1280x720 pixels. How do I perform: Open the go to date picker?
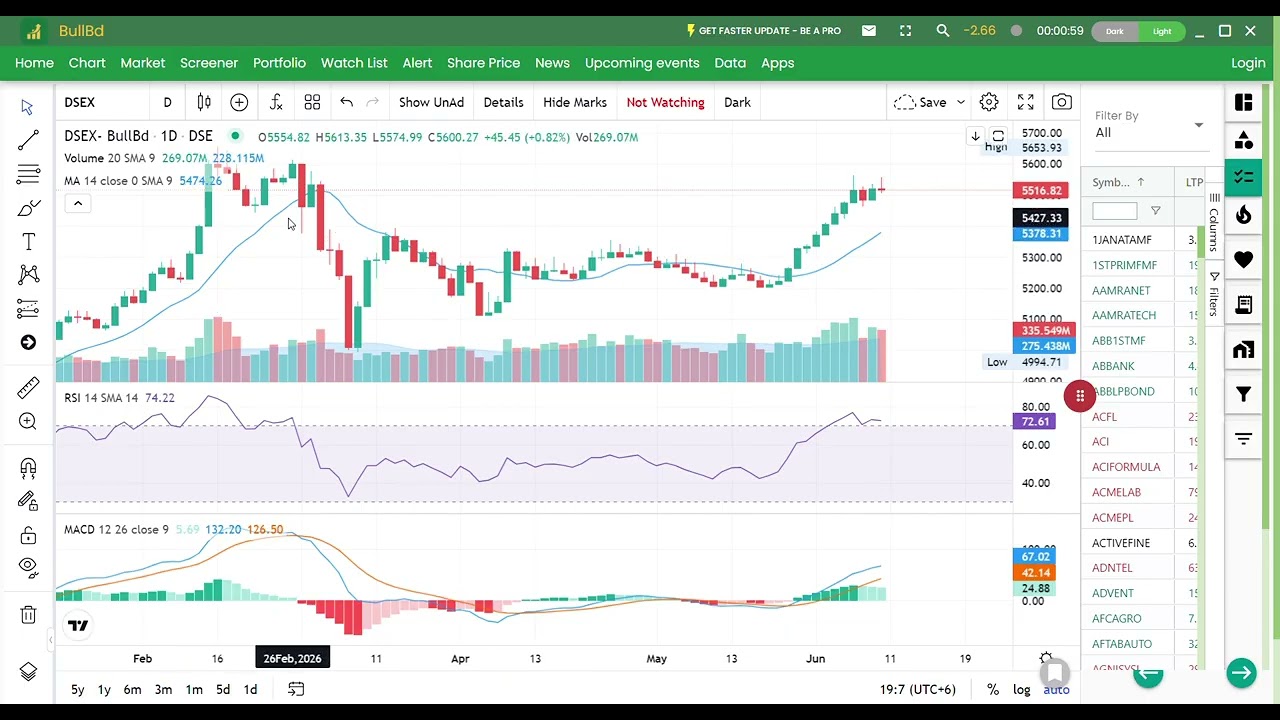click(296, 689)
